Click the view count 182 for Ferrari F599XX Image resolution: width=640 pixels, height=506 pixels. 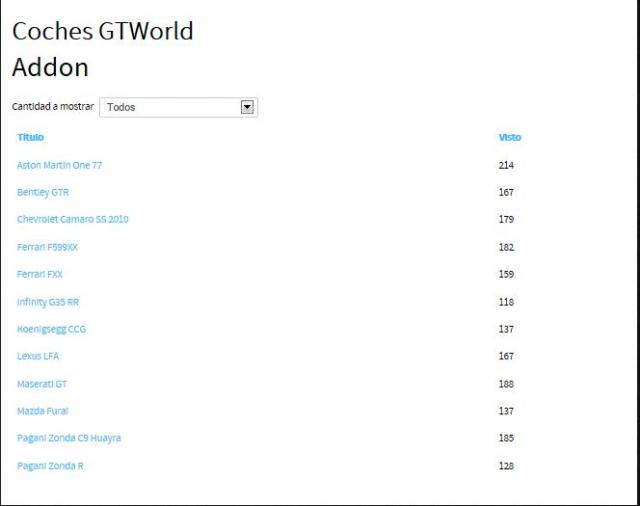click(x=506, y=247)
